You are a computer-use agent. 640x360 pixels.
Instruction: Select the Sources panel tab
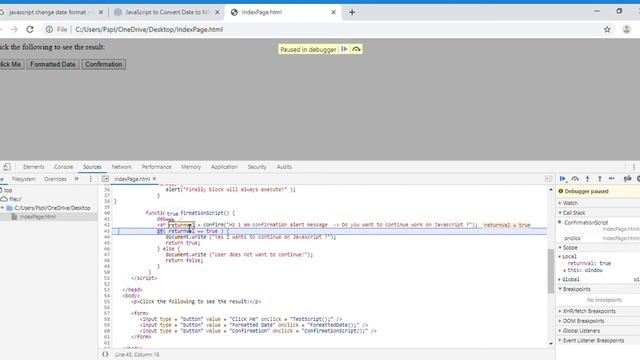[x=92, y=167]
